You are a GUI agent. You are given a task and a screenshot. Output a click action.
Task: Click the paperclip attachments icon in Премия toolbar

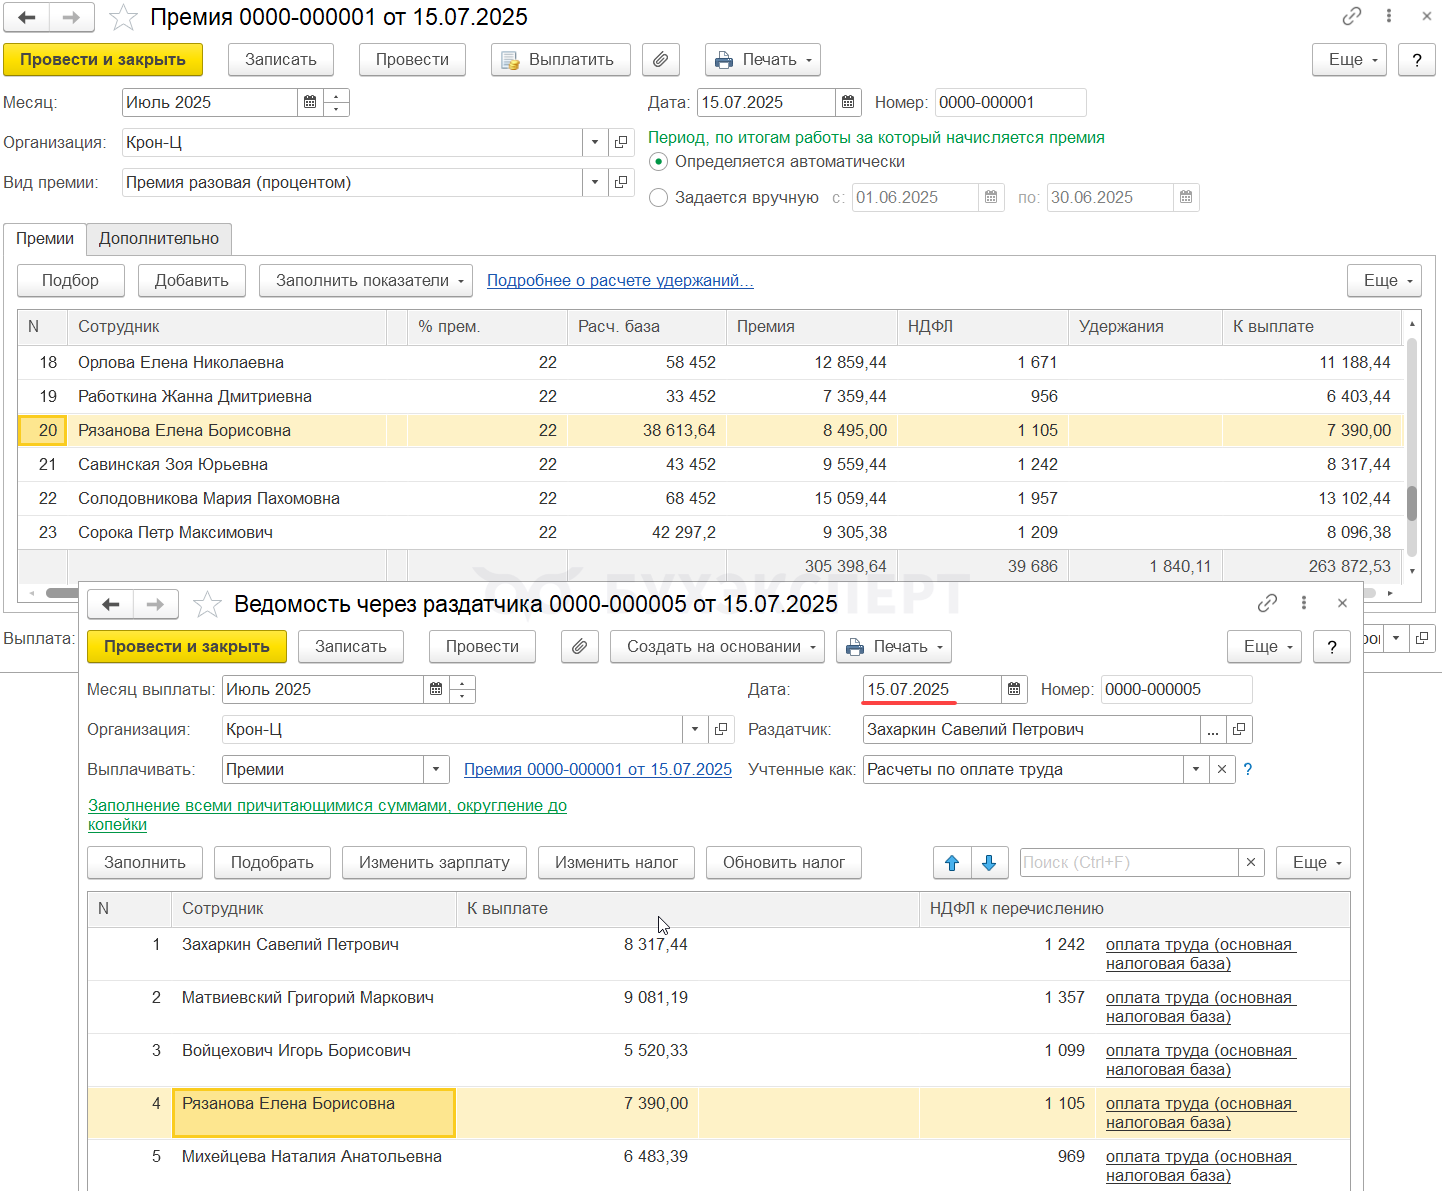tap(660, 60)
